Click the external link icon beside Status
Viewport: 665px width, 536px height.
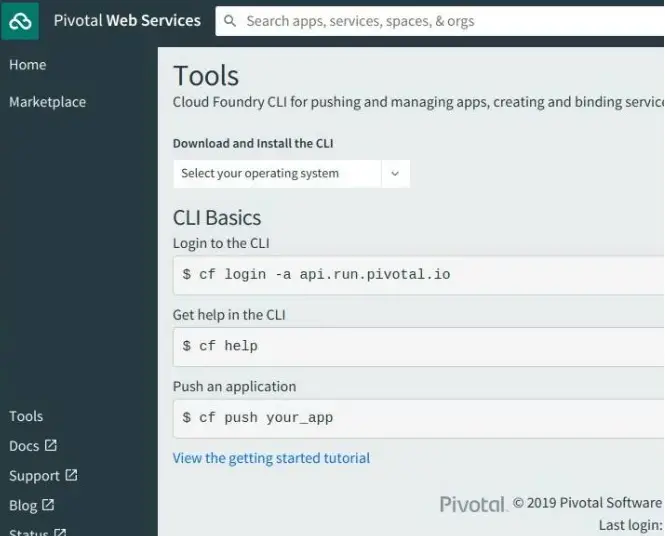pyautogui.click(x=60, y=532)
